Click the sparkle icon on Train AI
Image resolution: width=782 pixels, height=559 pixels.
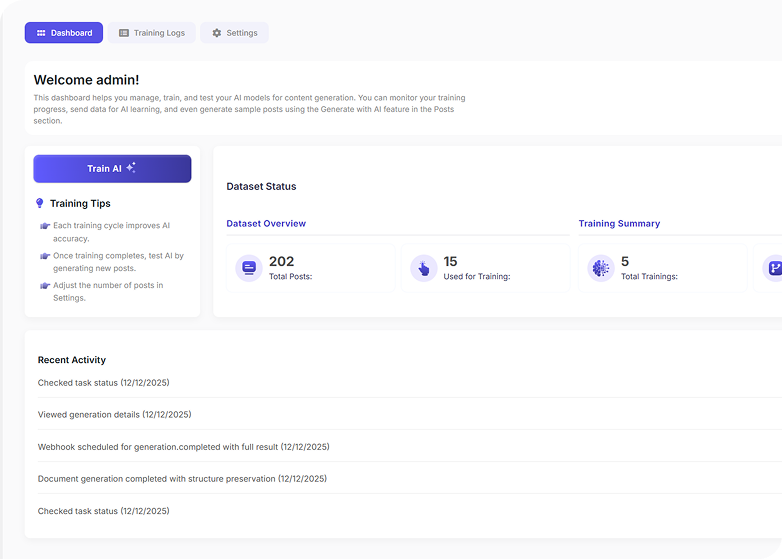click(131, 168)
